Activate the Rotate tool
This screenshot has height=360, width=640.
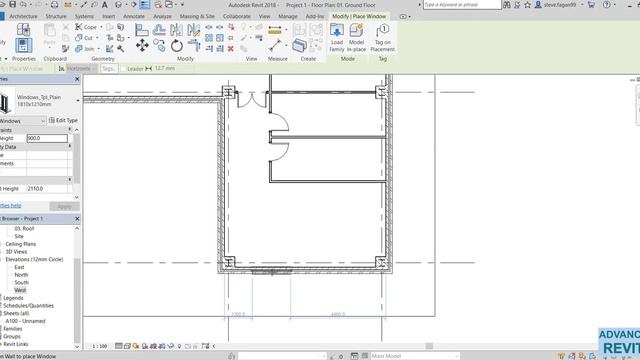point(176,45)
